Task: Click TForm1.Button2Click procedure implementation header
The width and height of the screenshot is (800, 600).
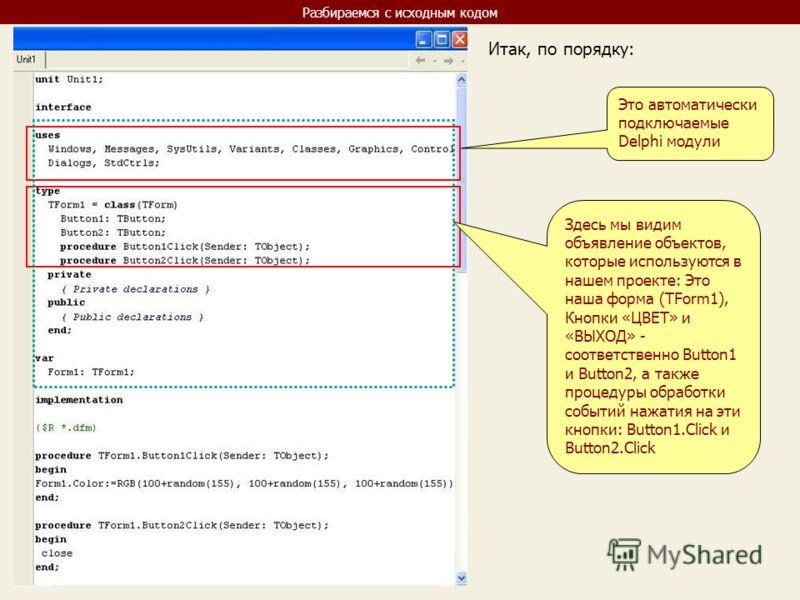Action: (x=182, y=526)
